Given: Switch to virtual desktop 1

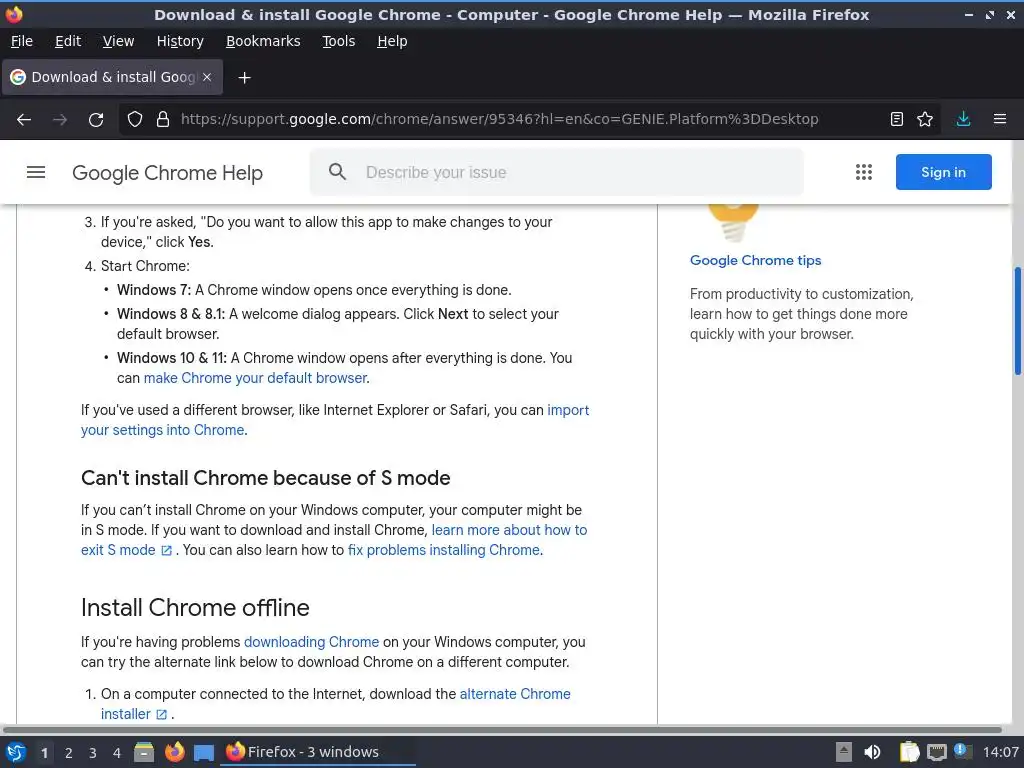Looking at the screenshot, I should point(44,753).
